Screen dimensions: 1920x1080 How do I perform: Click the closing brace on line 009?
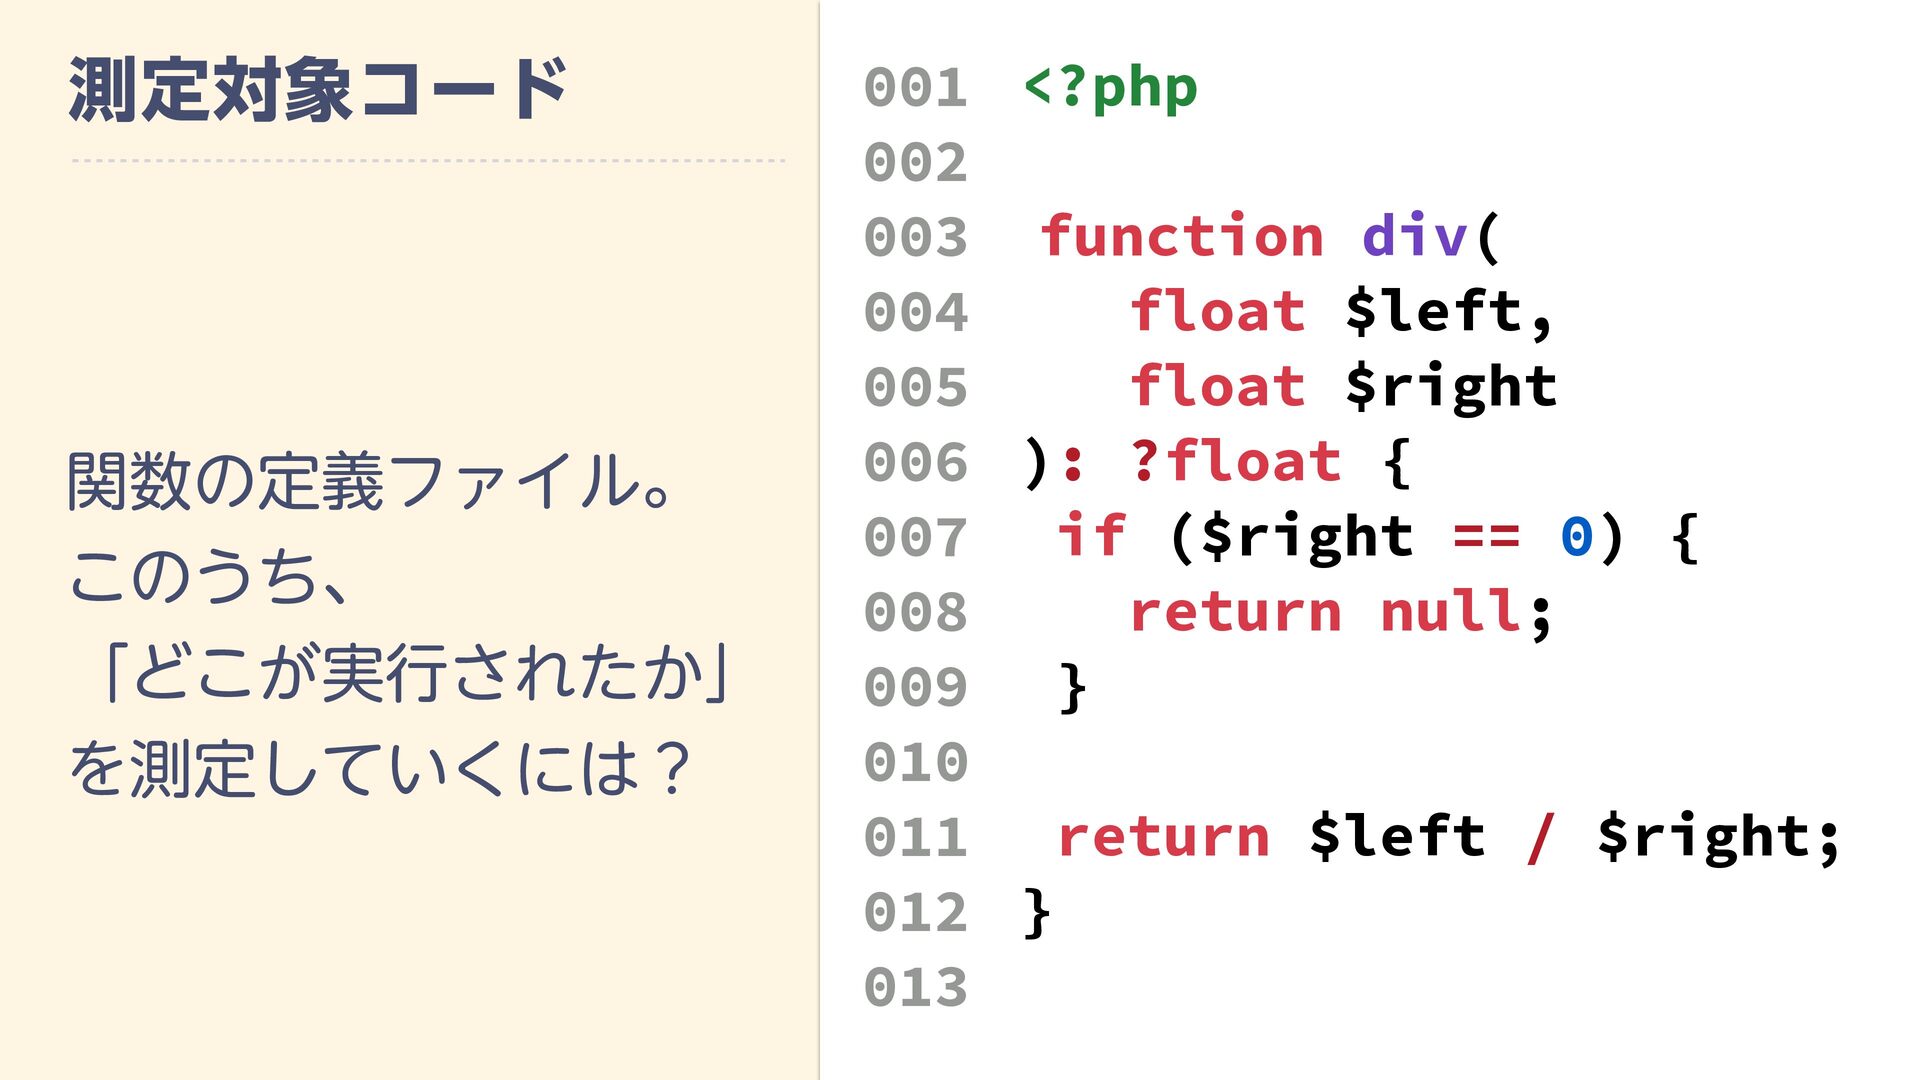1073,687
